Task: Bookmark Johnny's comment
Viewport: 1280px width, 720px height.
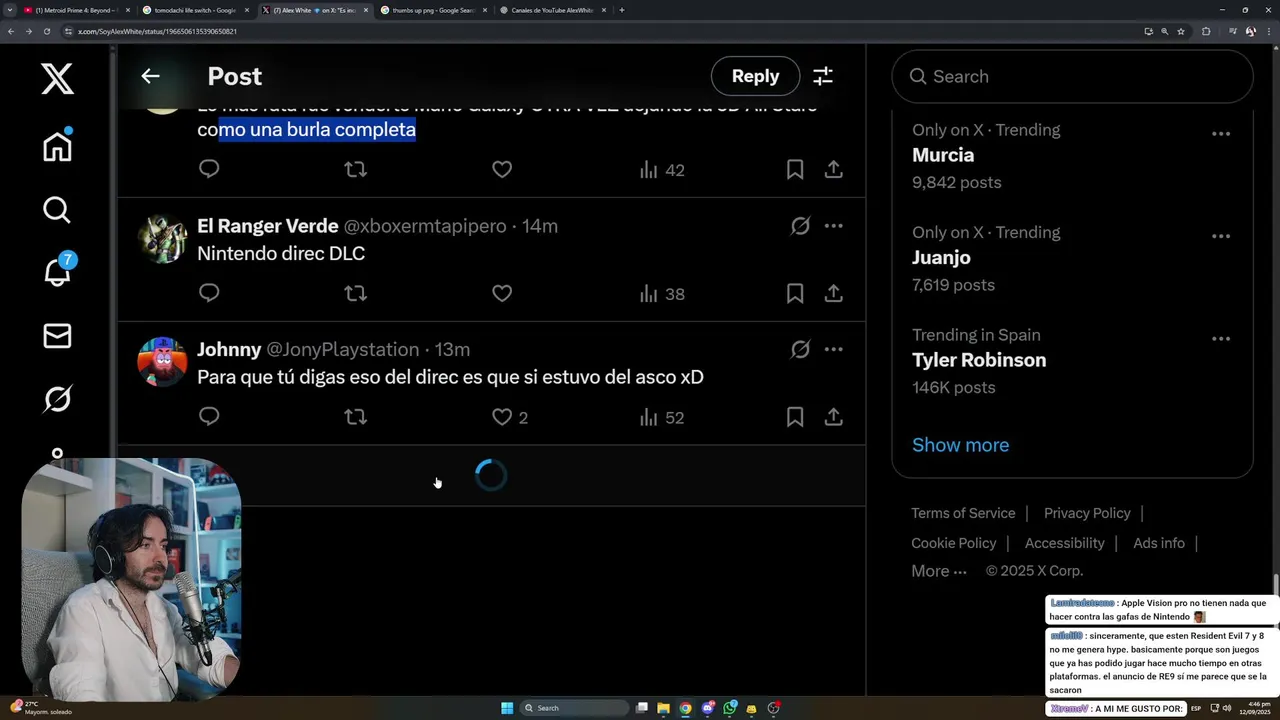Action: point(795,416)
